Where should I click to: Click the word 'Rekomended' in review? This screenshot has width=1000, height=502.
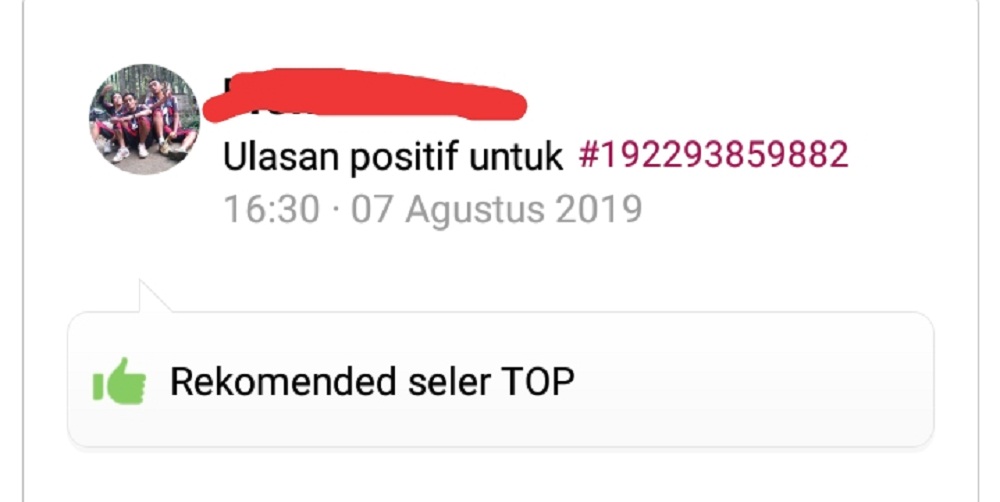pos(283,381)
